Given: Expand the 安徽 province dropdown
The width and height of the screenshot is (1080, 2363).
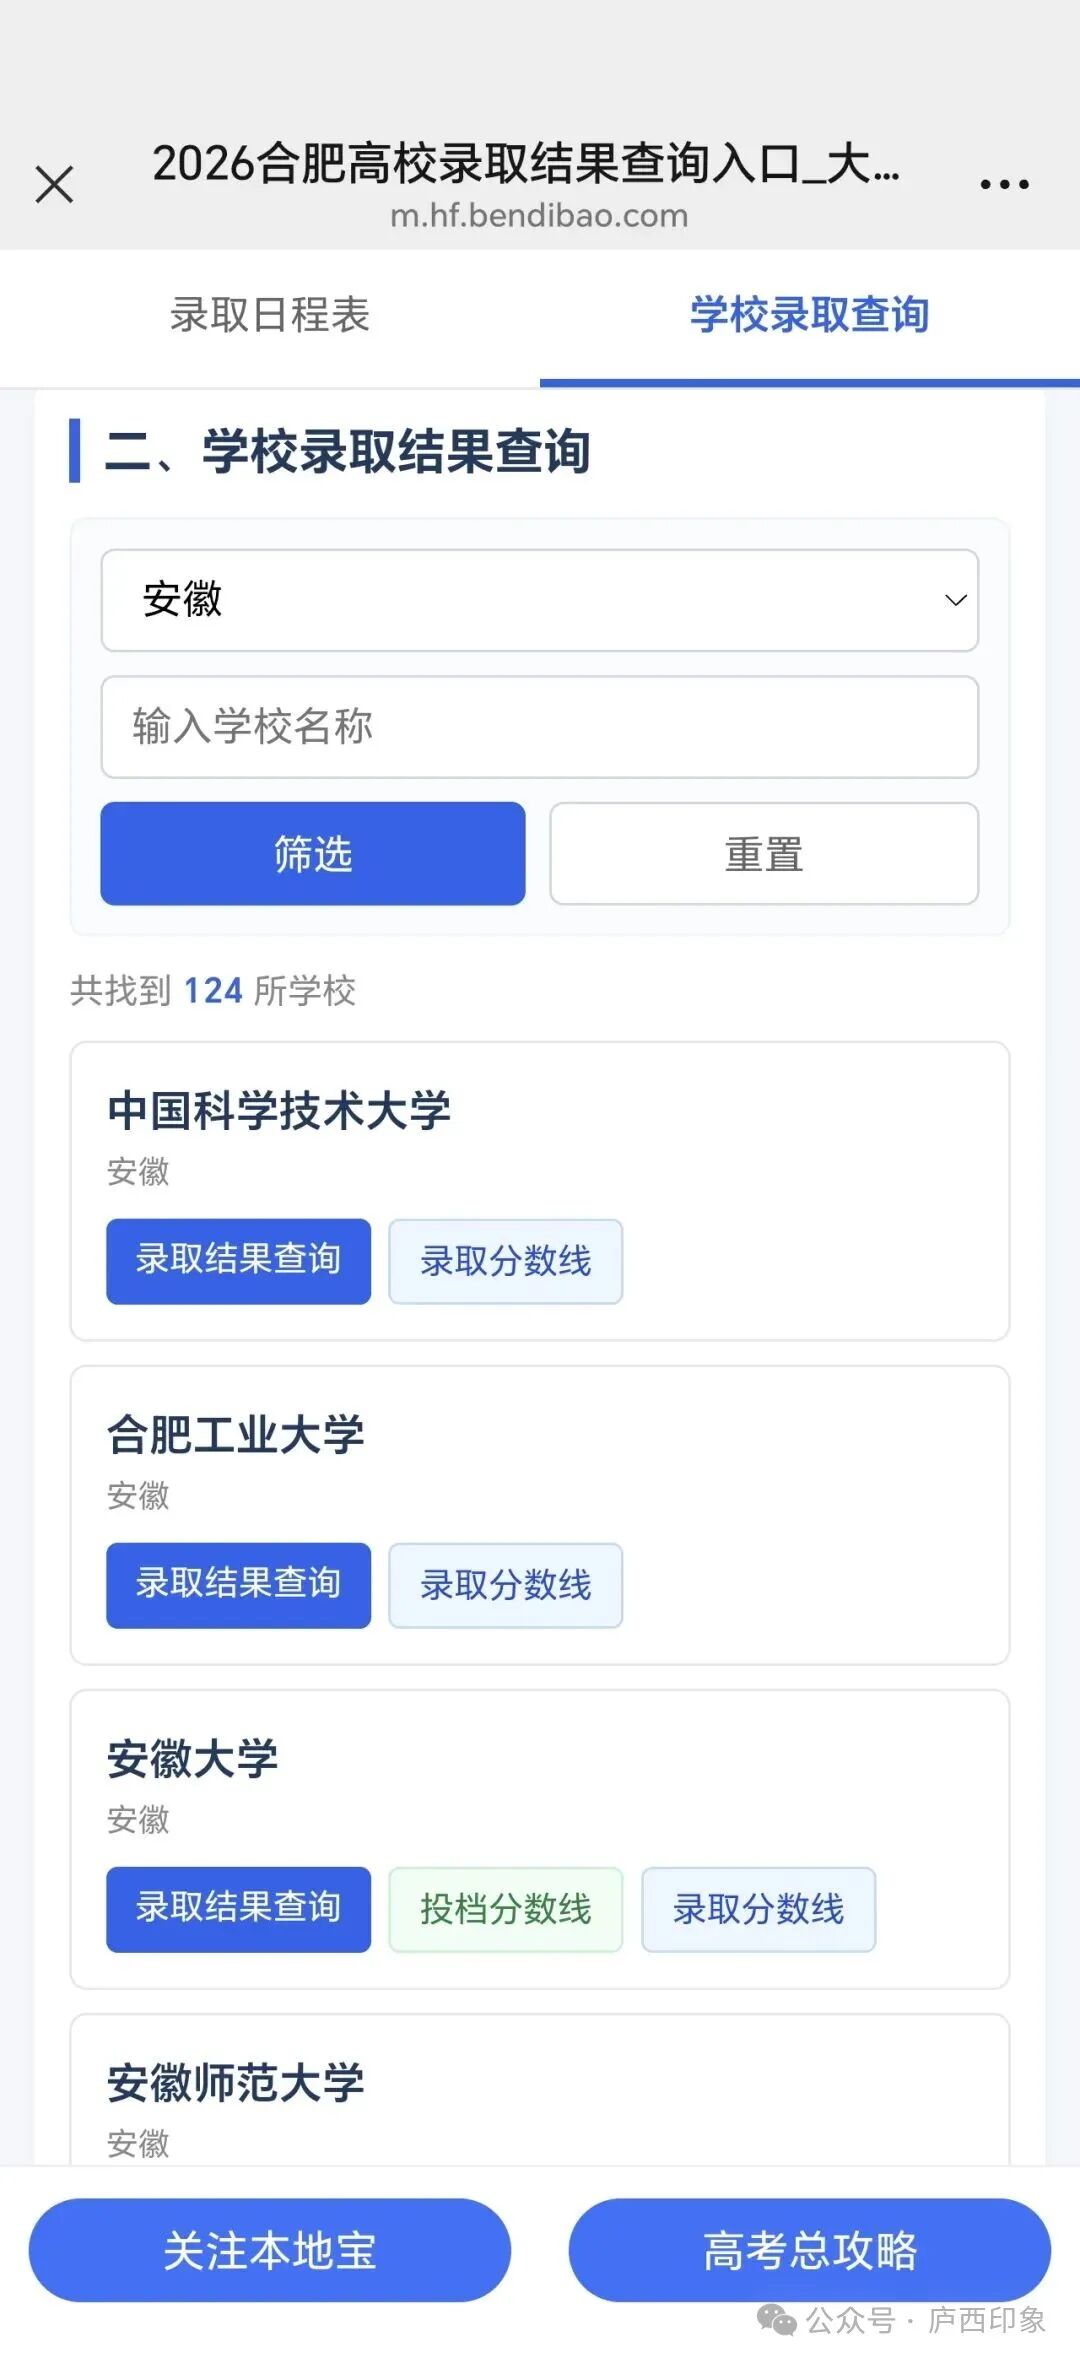Looking at the screenshot, I should click(x=540, y=600).
